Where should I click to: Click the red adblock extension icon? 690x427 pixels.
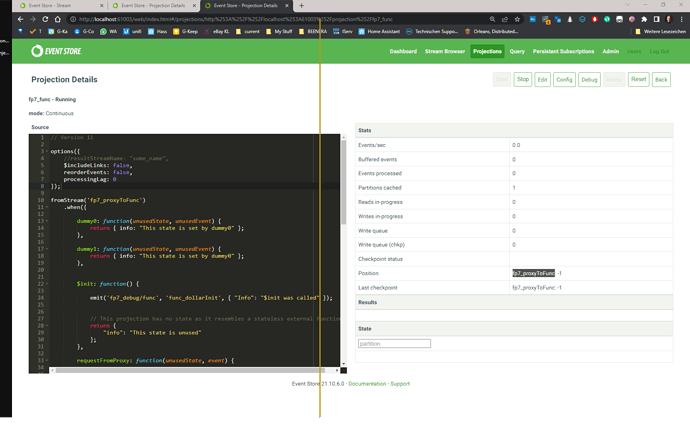click(595, 19)
